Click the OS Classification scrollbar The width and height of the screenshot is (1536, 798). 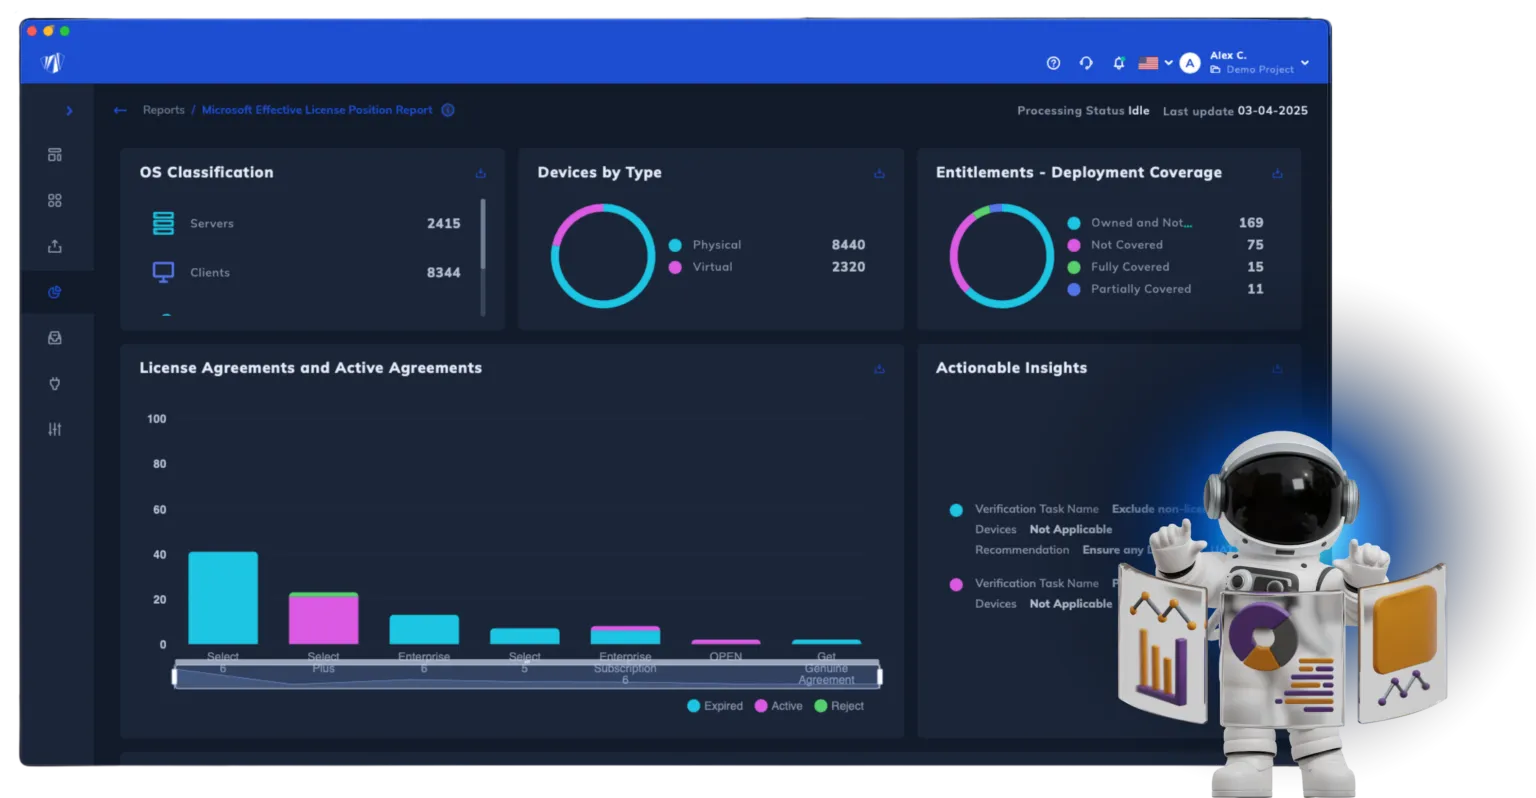pos(483,235)
